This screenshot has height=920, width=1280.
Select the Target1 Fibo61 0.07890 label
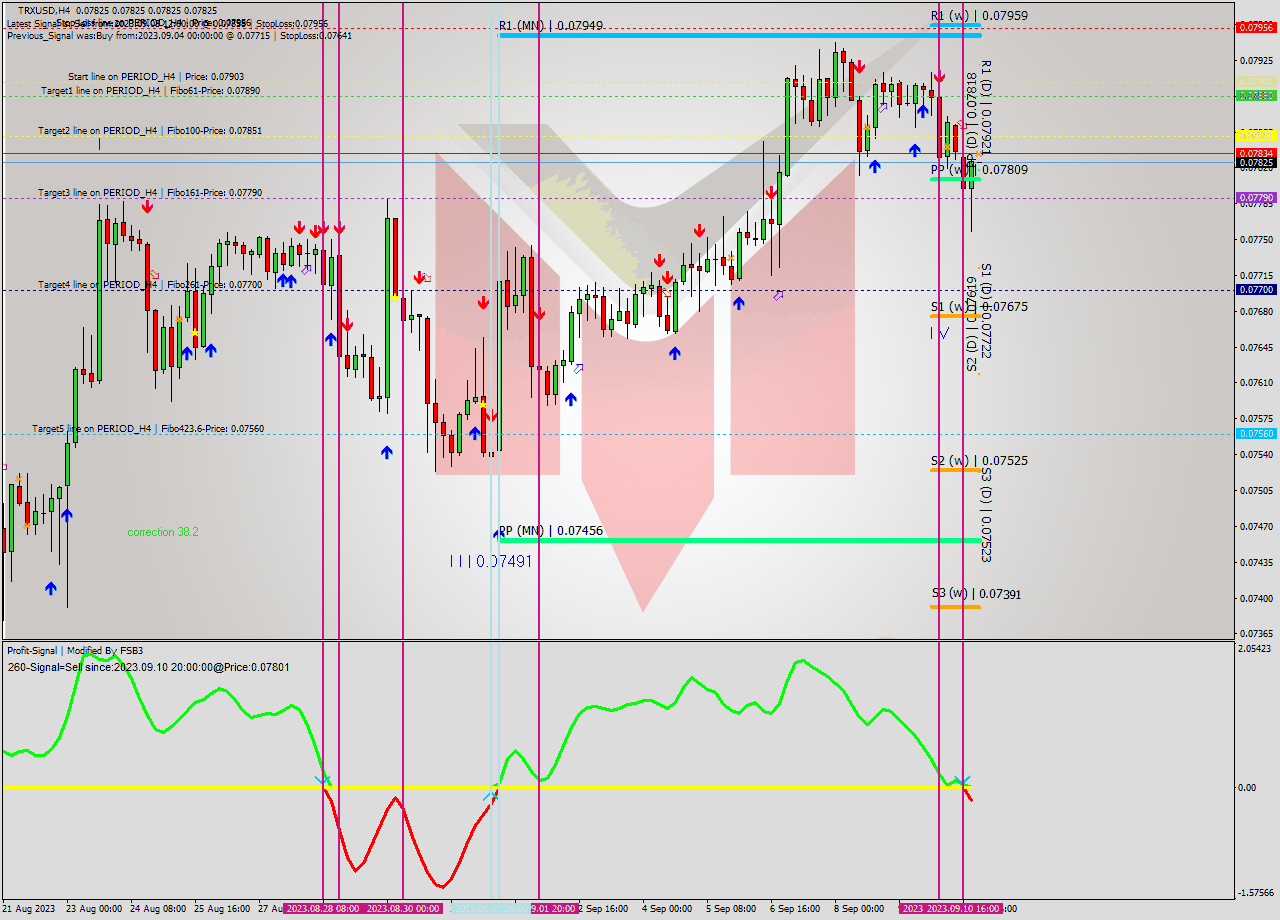point(150,90)
